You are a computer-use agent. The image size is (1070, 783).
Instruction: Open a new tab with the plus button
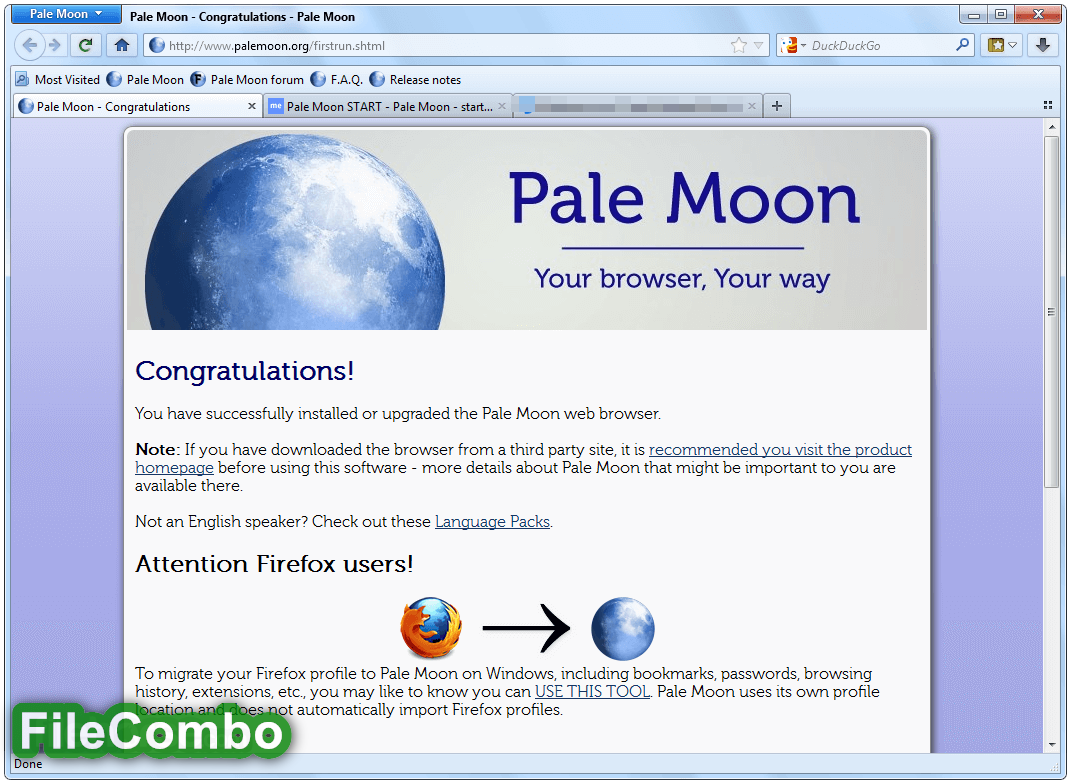(777, 106)
